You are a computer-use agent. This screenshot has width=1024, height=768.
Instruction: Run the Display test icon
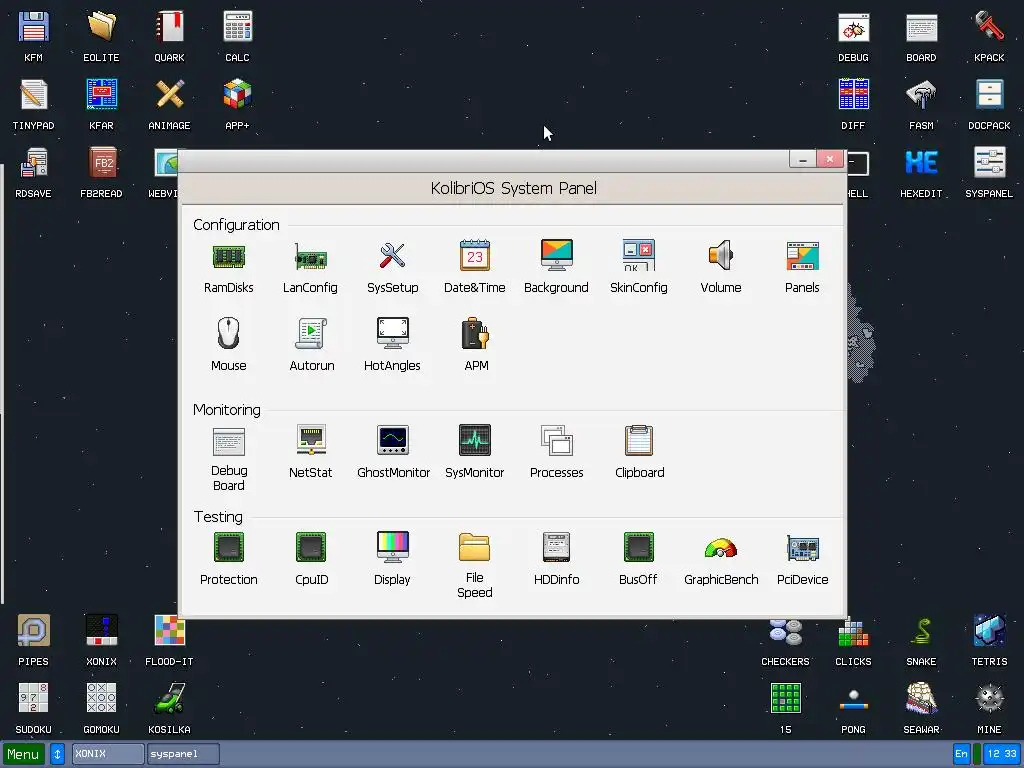pyautogui.click(x=392, y=547)
